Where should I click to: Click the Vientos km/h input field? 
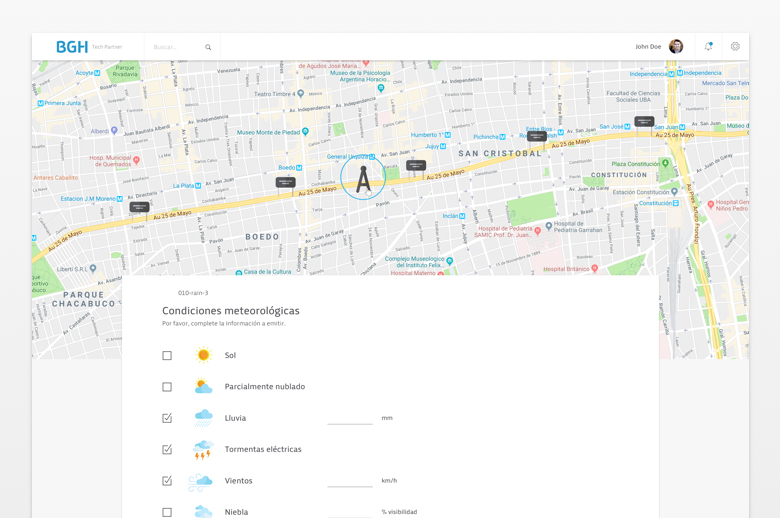click(x=350, y=481)
